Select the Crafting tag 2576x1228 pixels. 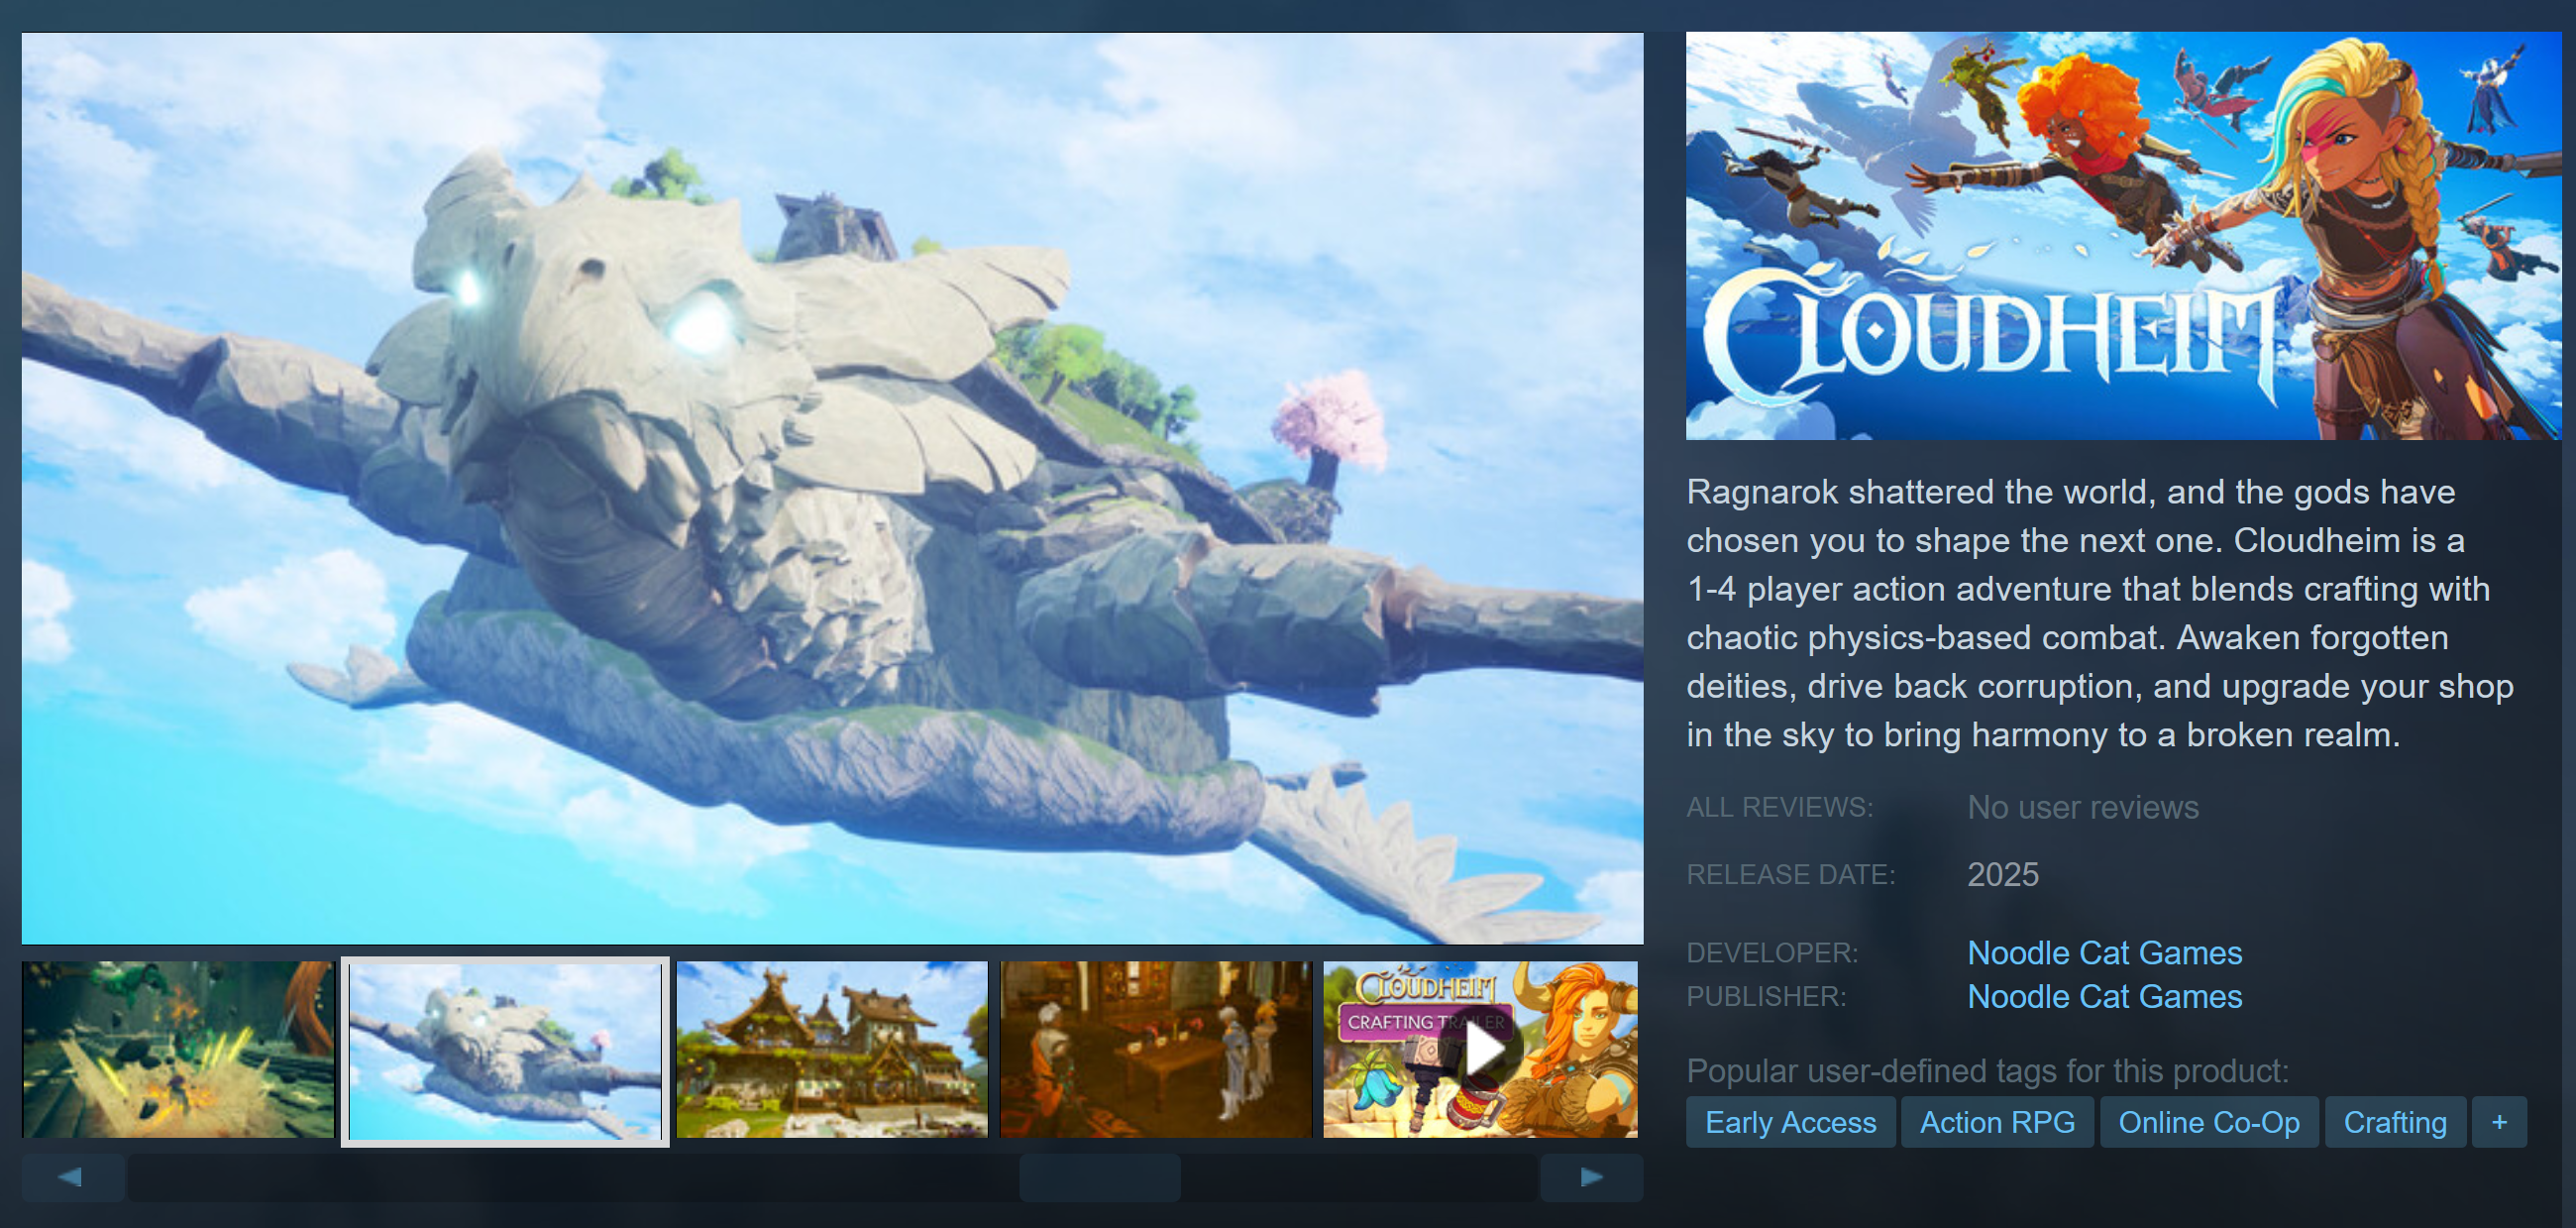2394,1122
